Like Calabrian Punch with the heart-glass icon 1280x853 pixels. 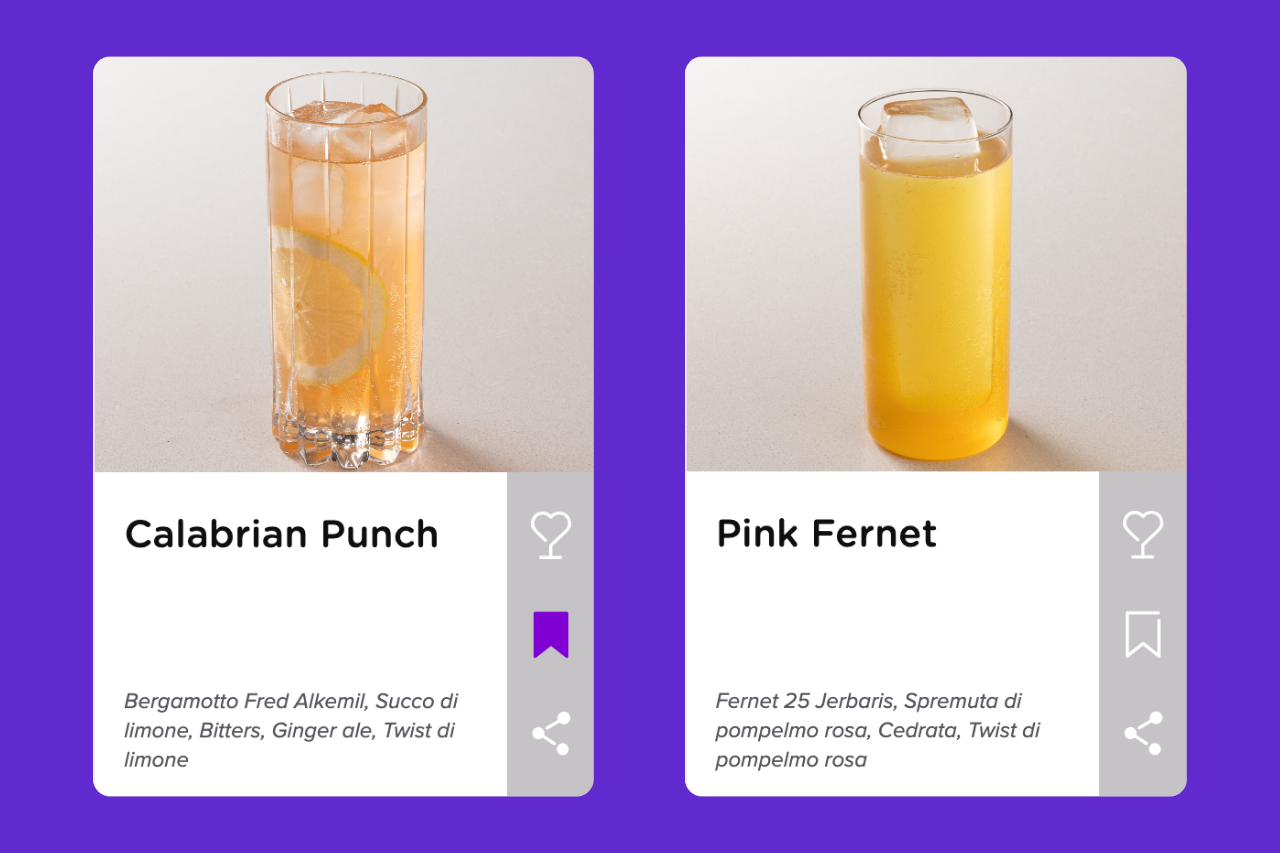pyautogui.click(x=551, y=535)
